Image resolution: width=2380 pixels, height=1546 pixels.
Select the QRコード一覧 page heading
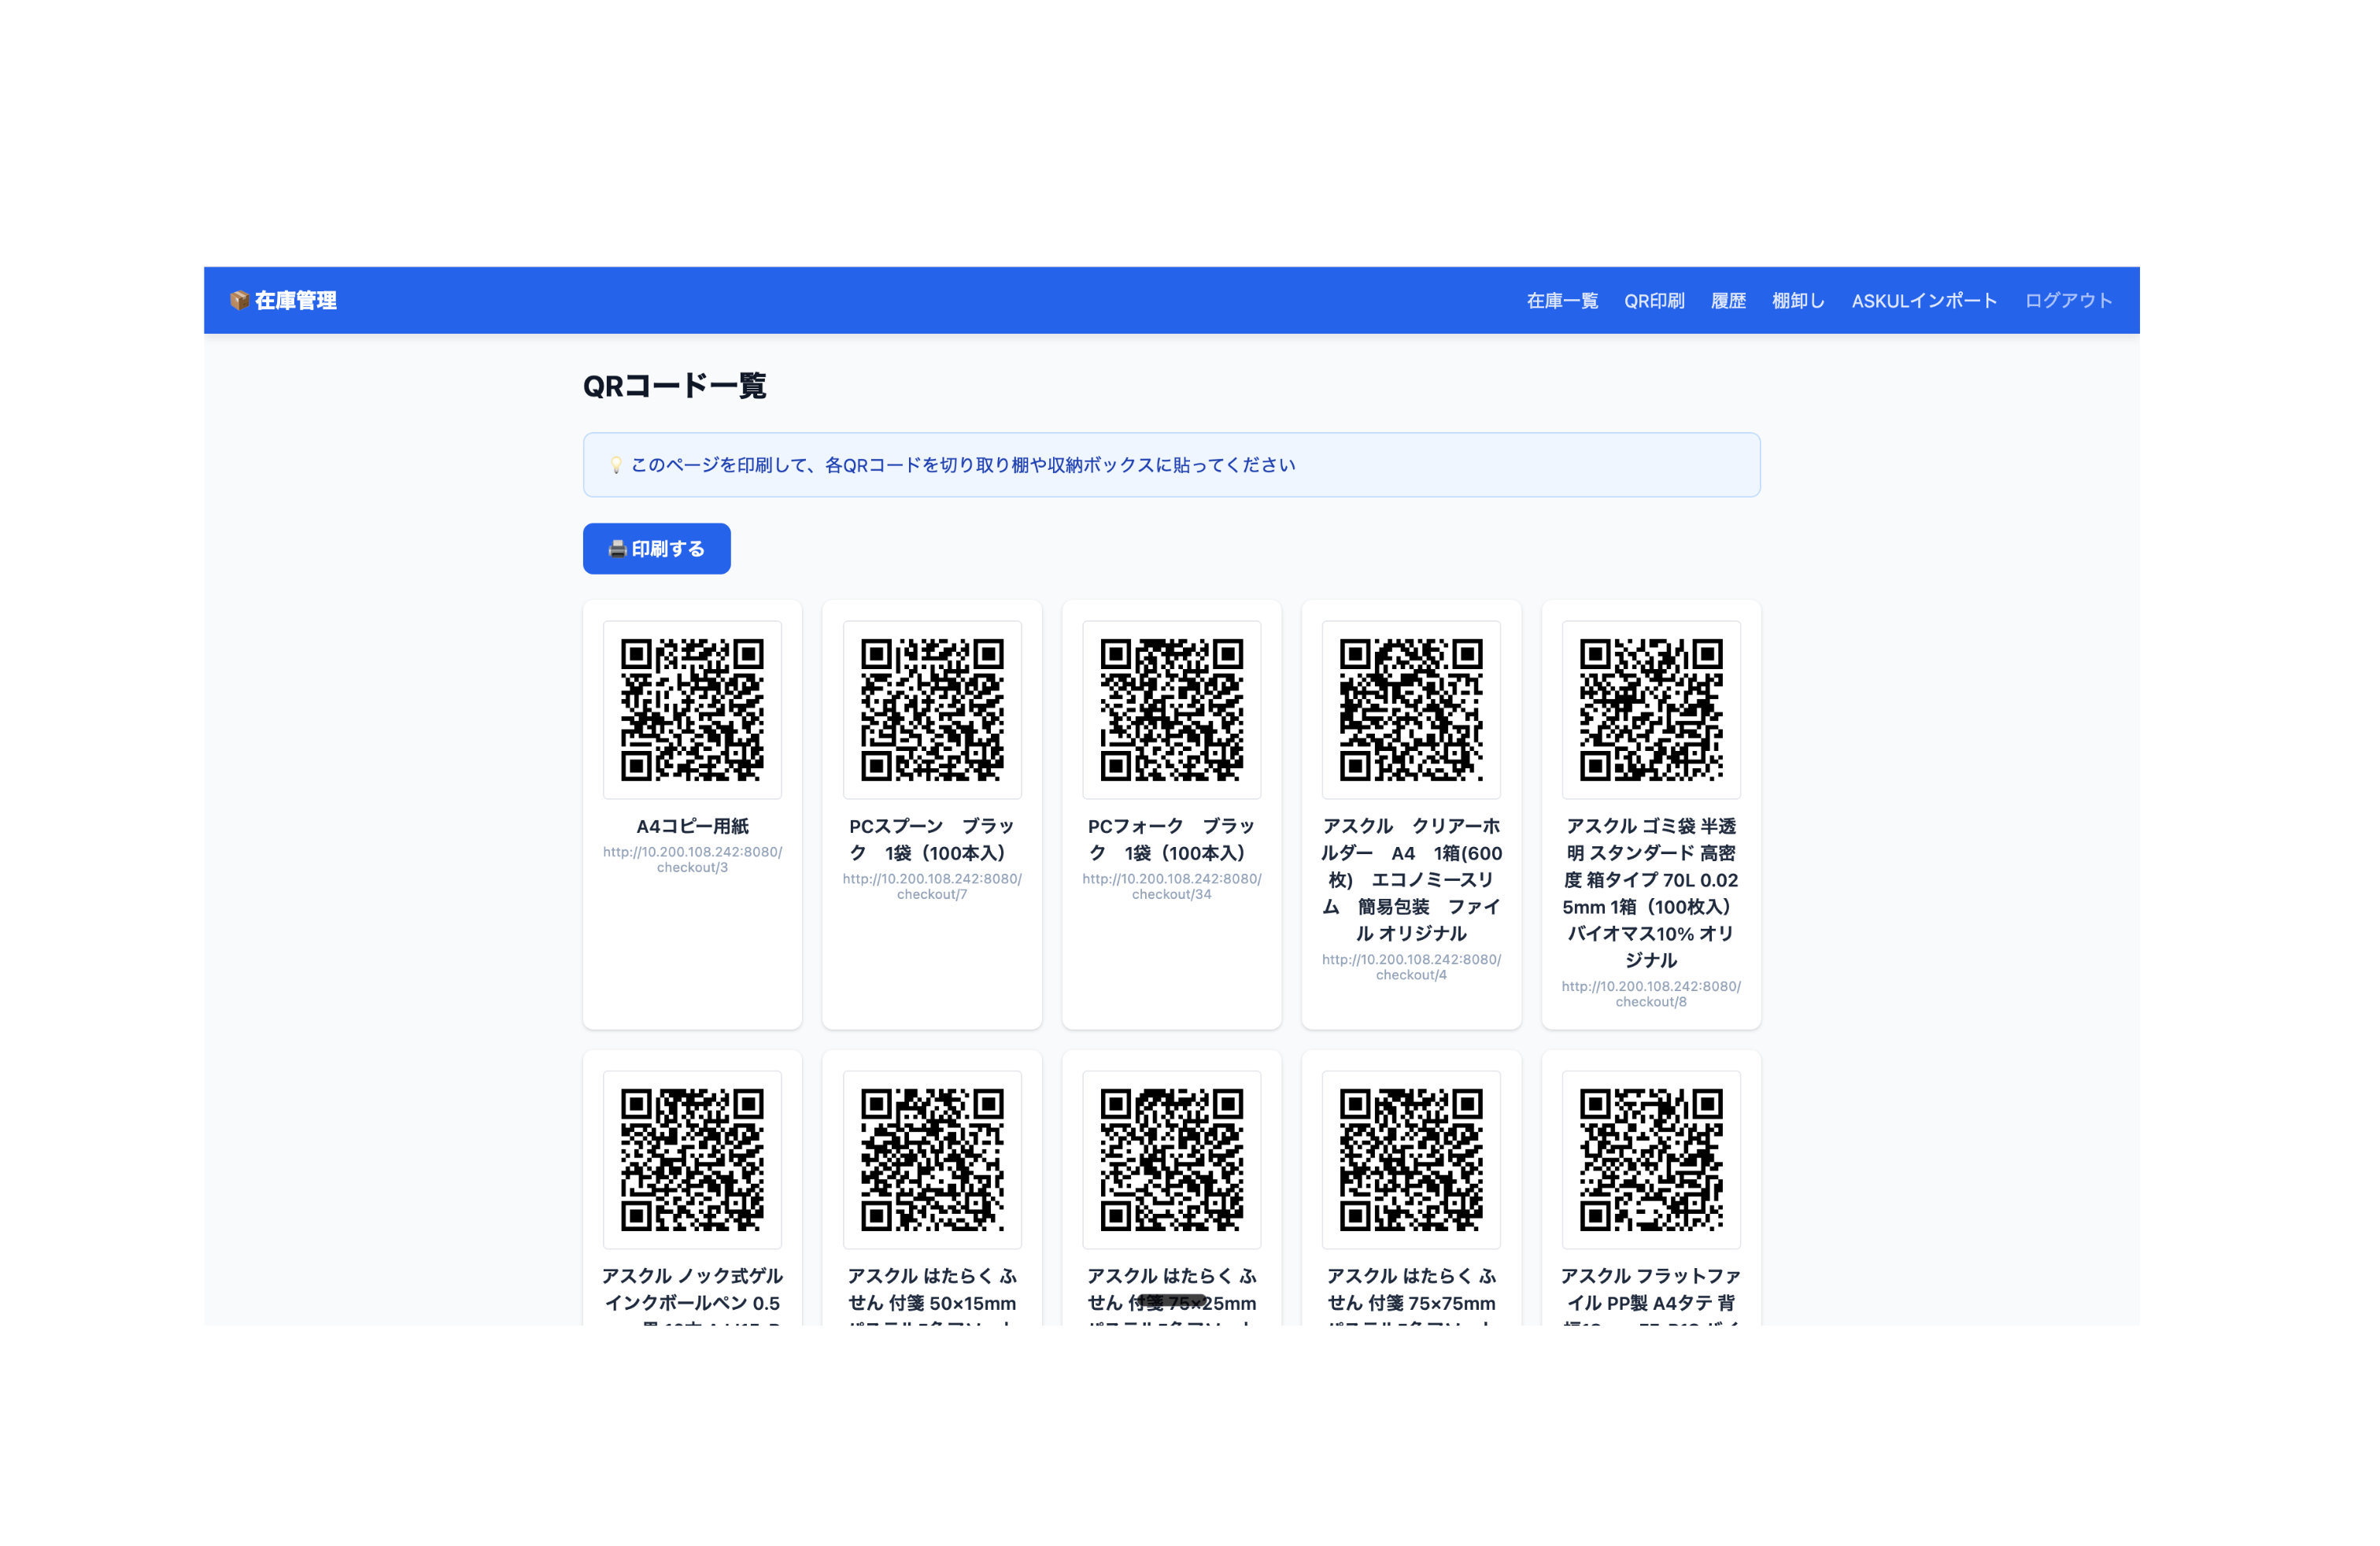[675, 386]
